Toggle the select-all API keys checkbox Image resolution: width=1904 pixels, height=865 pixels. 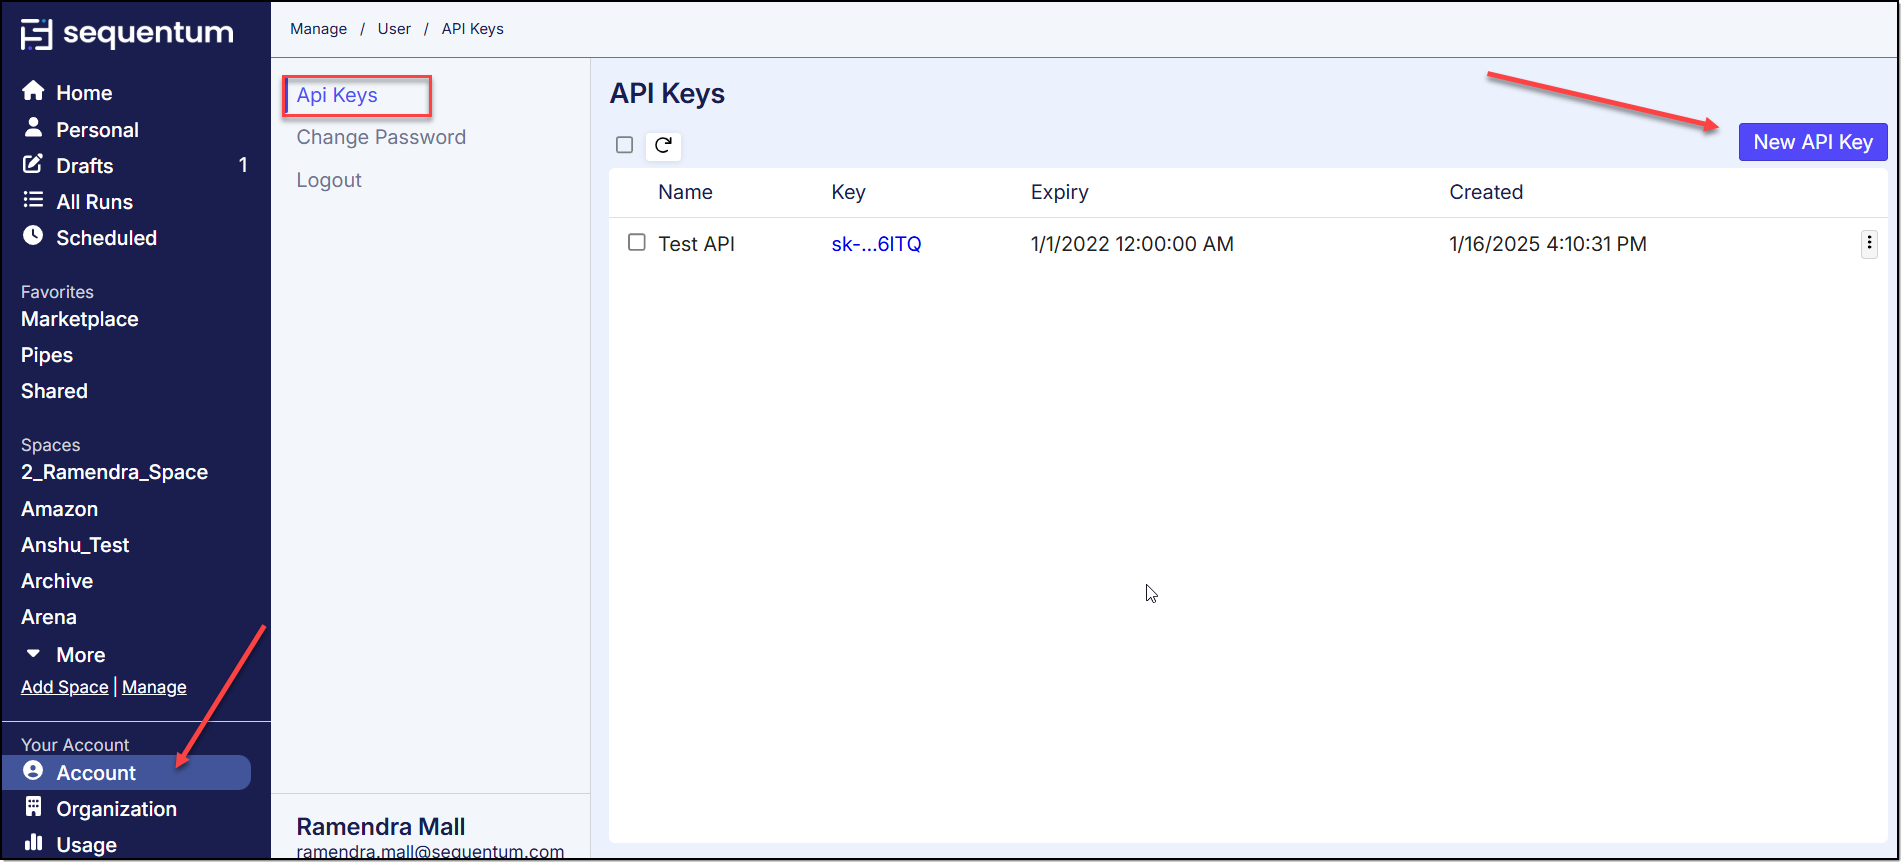[625, 146]
